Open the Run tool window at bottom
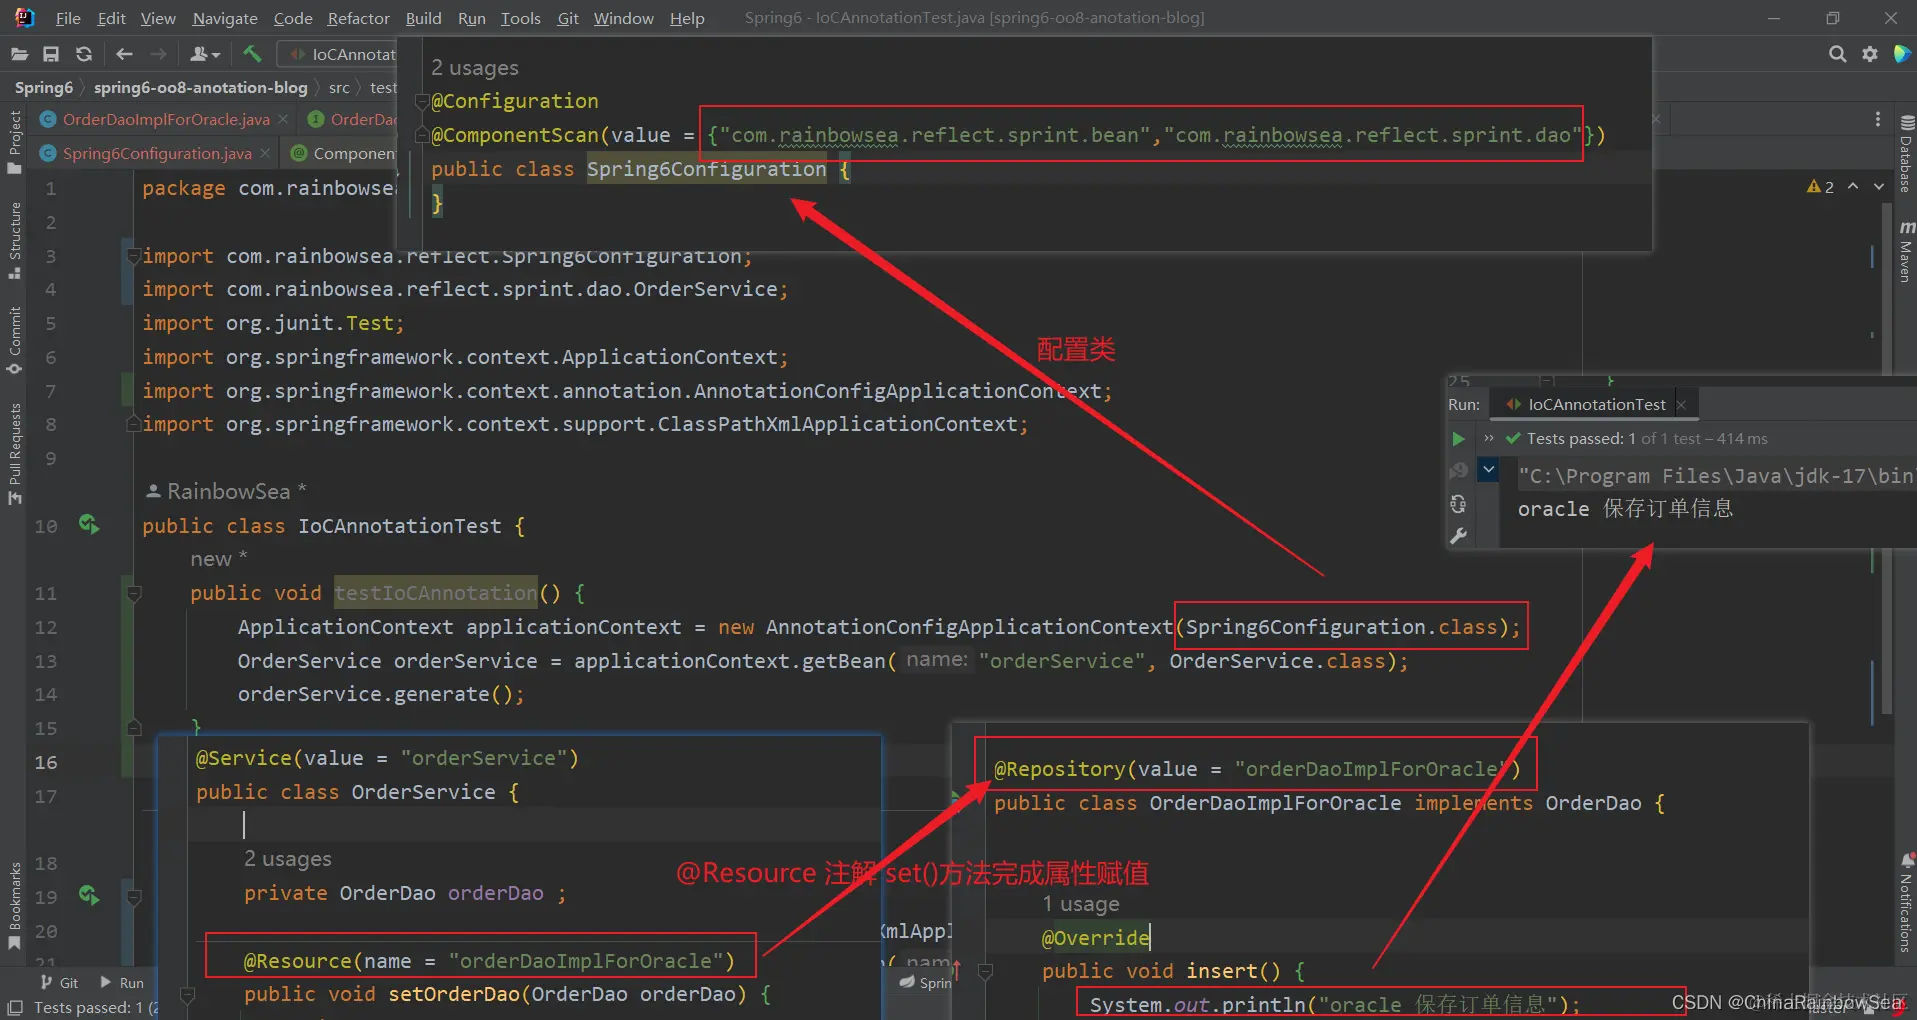 pos(122,983)
